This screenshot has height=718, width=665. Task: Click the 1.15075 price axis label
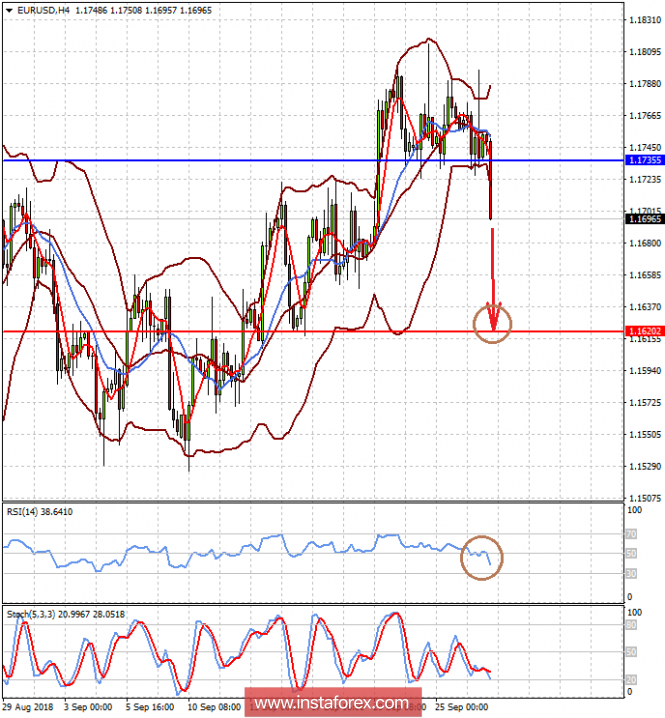pyautogui.click(x=643, y=497)
